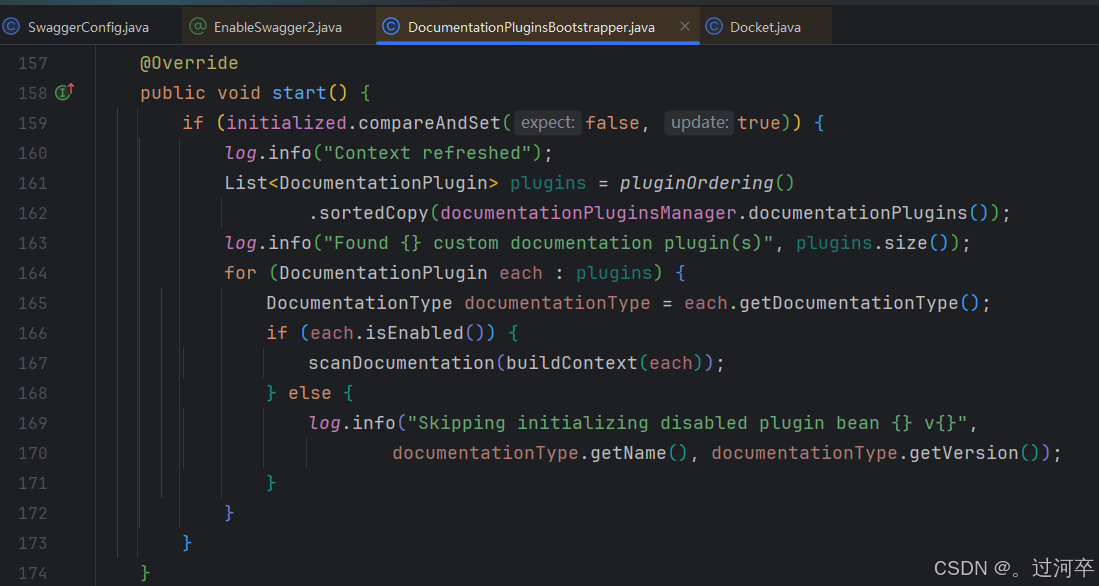Close the DocumentationPluginsBootstrapper.java tab

[x=685, y=27]
